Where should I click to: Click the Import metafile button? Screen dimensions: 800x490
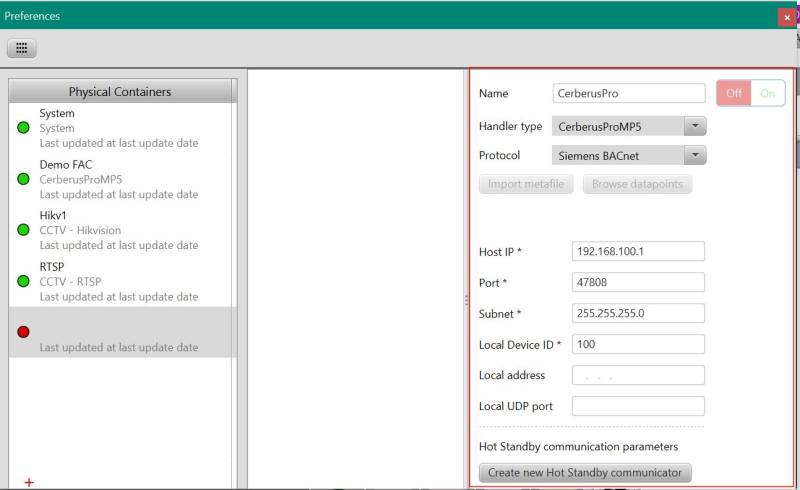(526, 184)
